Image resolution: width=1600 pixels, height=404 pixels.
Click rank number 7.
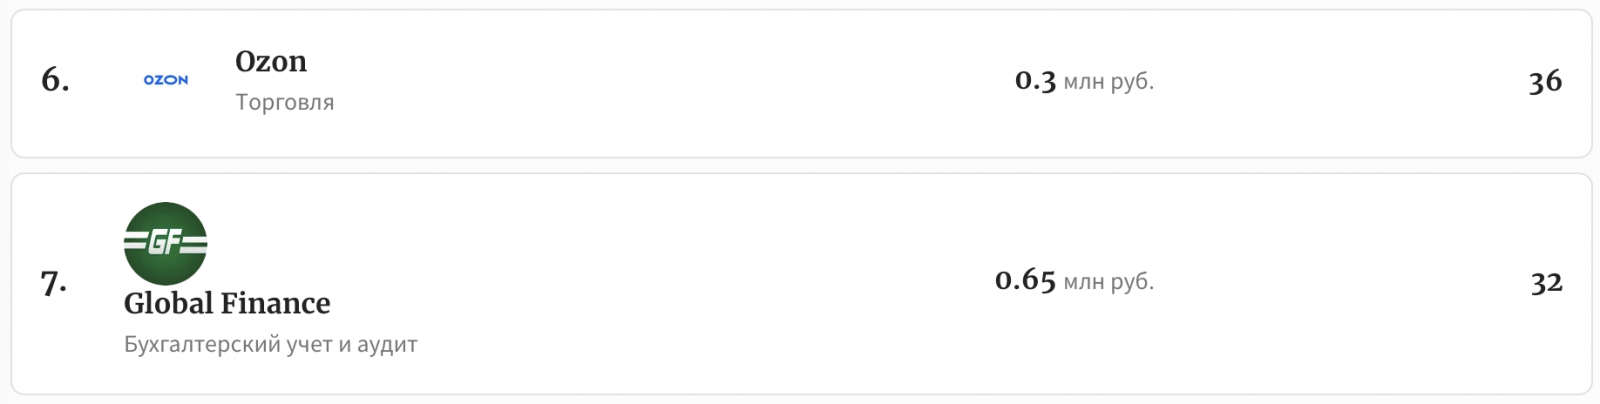(54, 283)
